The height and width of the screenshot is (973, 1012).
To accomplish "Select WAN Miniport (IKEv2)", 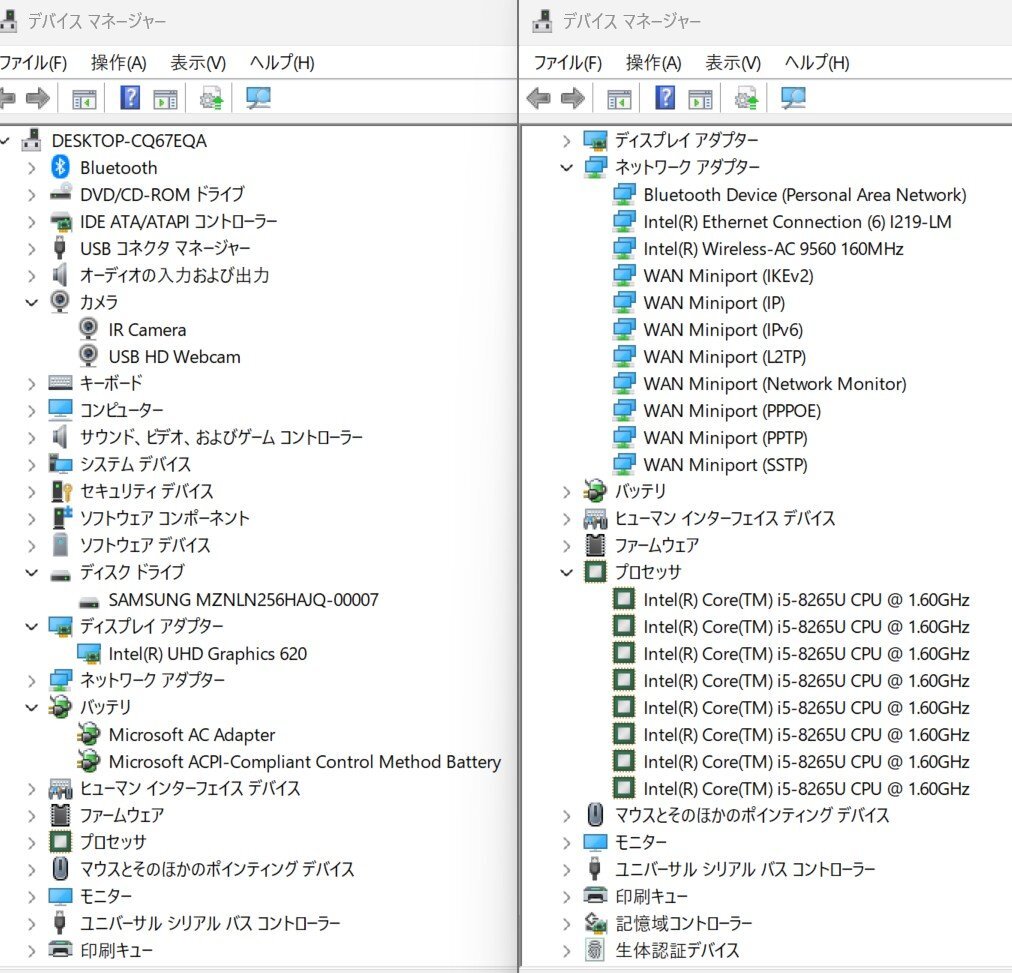I will click(728, 276).
